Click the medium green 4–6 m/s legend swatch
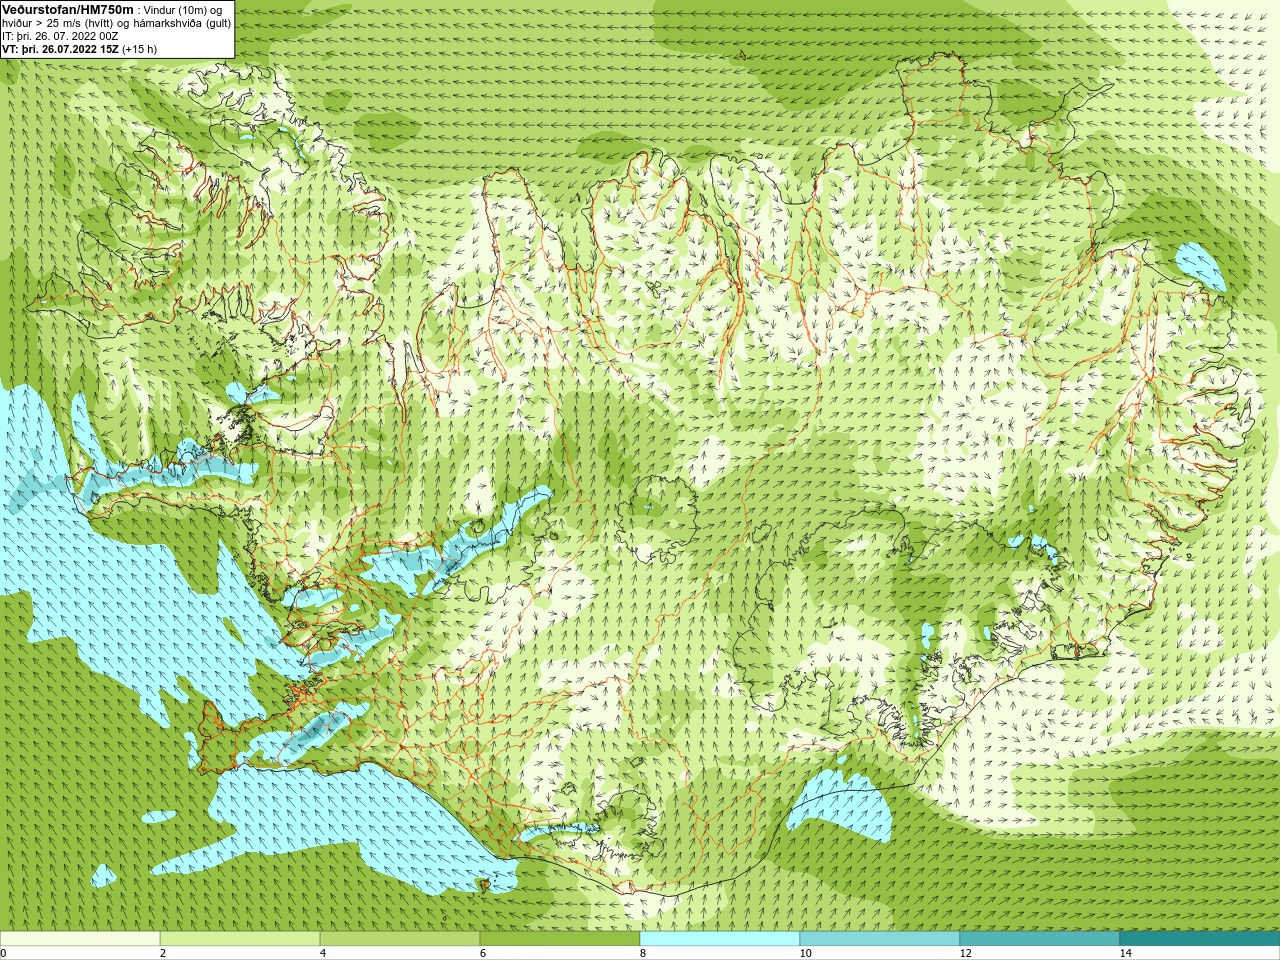The height and width of the screenshot is (960, 1280). coord(400,939)
